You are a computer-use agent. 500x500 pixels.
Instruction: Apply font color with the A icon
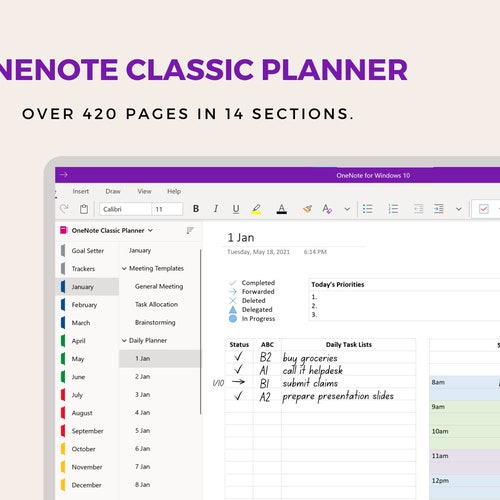282,209
